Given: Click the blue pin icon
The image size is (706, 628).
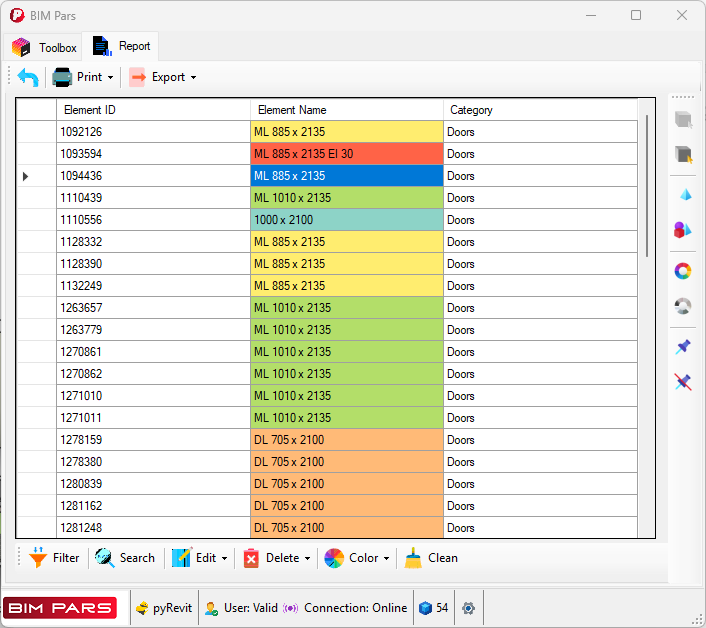Looking at the screenshot, I should tap(684, 347).
